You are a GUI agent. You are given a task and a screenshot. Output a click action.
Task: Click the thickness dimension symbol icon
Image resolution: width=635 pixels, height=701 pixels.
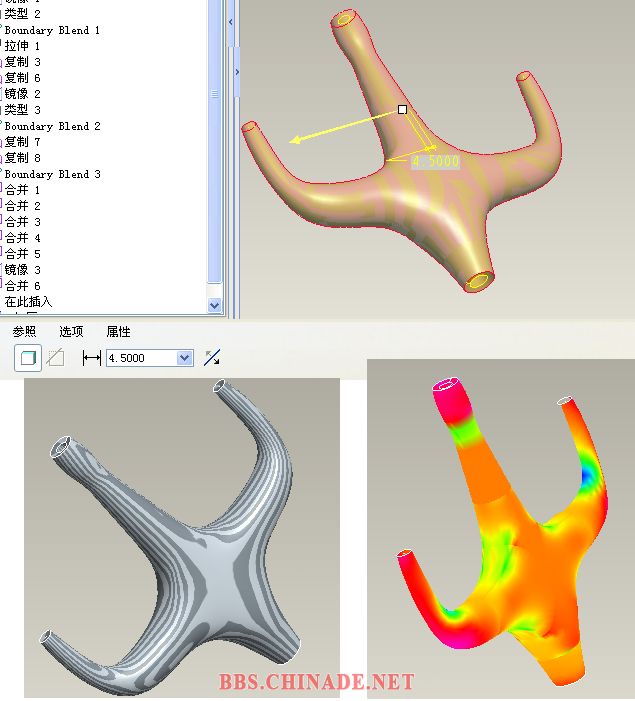click(x=92, y=358)
